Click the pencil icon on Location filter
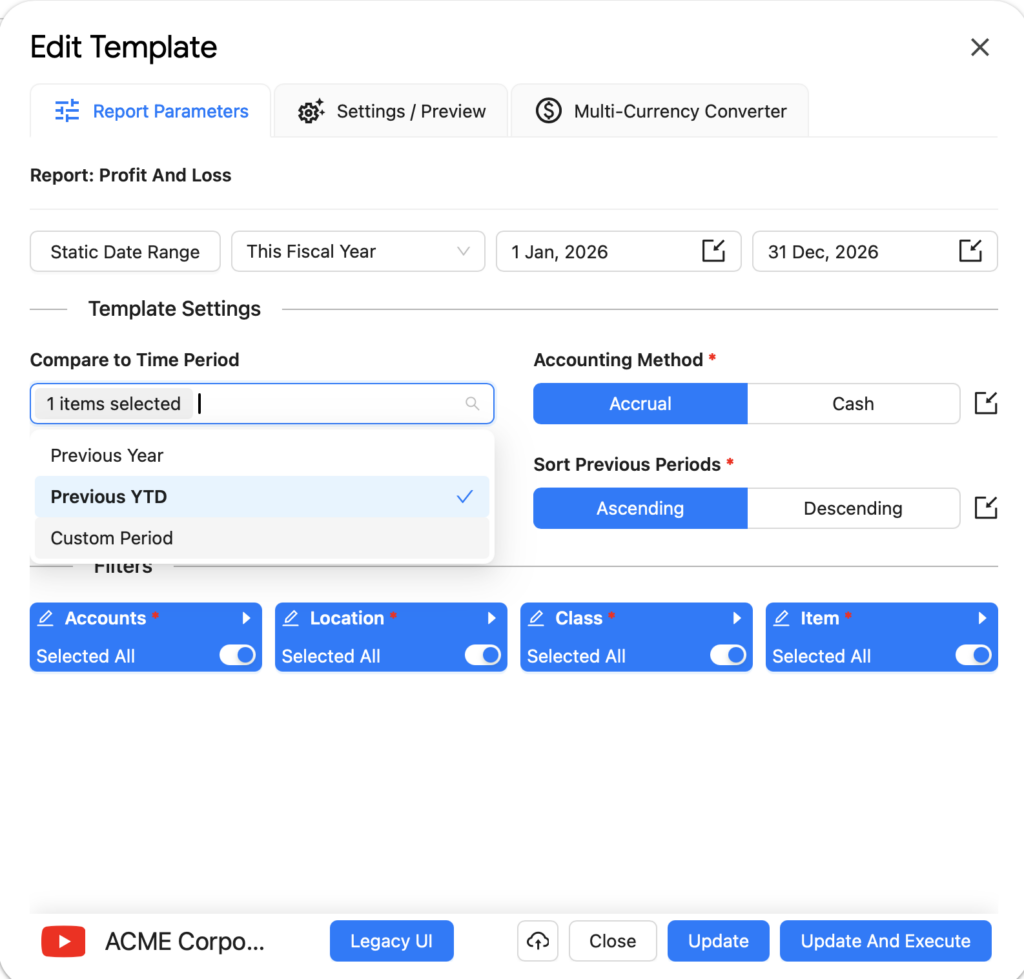Screen dimensions: 1024x979 point(290,618)
